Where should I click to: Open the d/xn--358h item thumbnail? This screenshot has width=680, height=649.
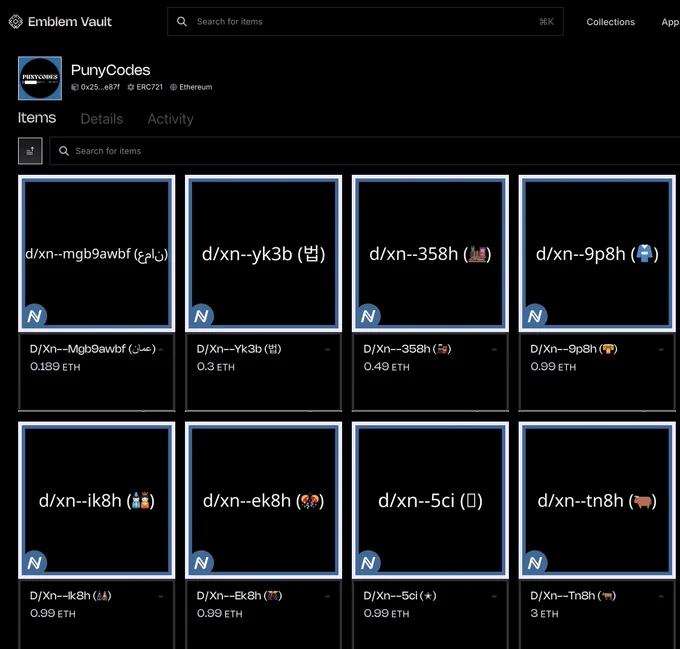430,254
